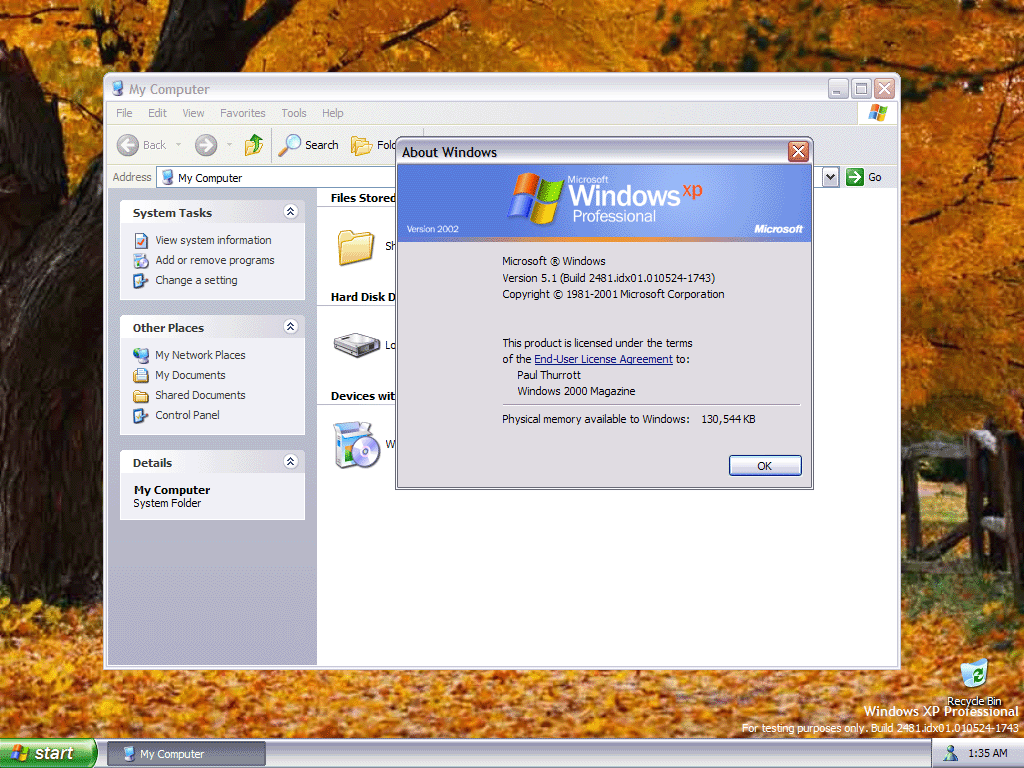1024x768 pixels.
Task: Close the About Windows dialog
Action: (x=798, y=152)
